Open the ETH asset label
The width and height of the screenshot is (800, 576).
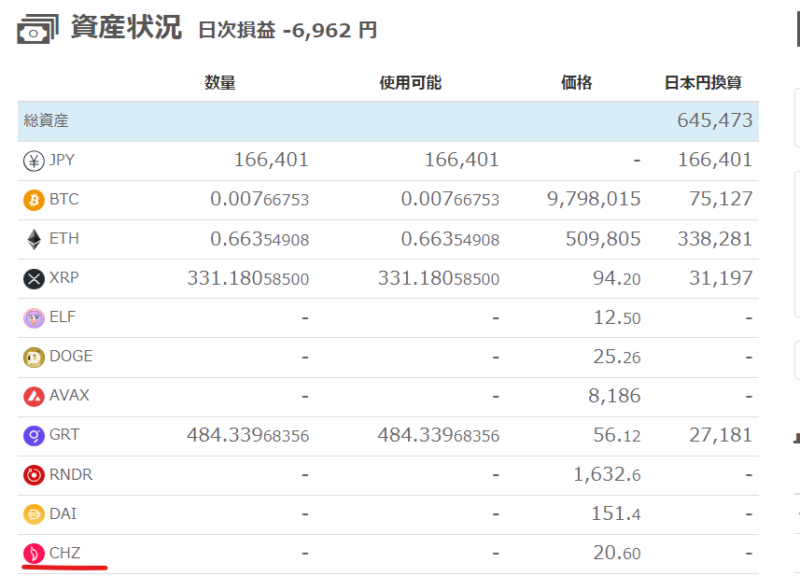pos(64,239)
